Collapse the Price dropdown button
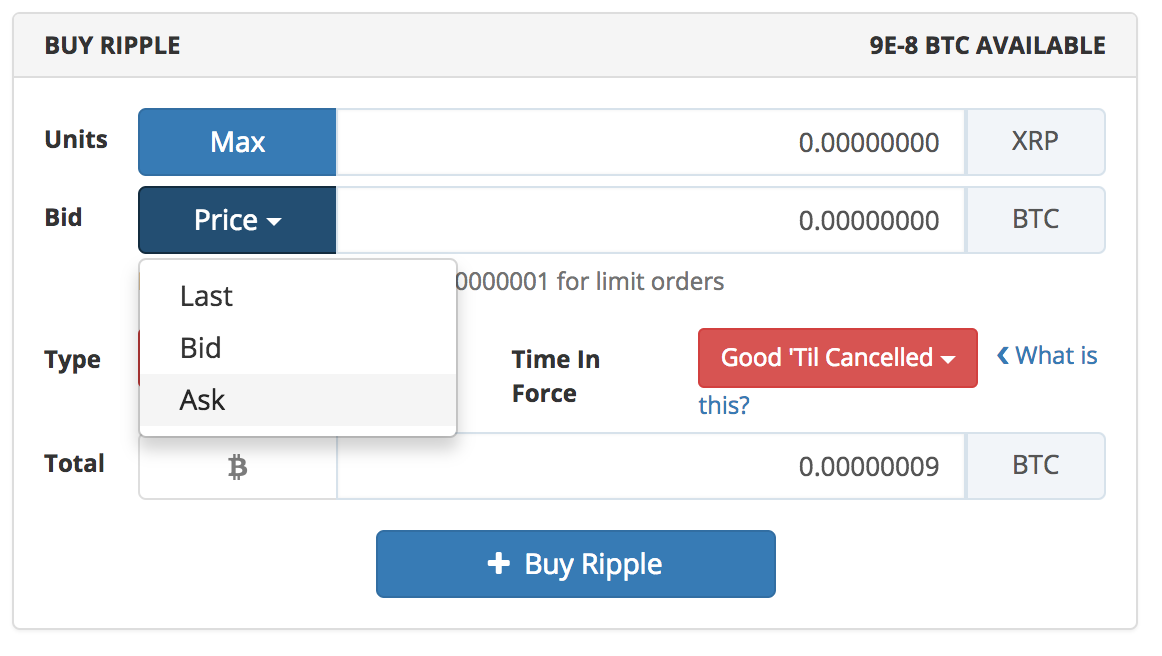This screenshot has height=656, width=1162. coord(237,220)
